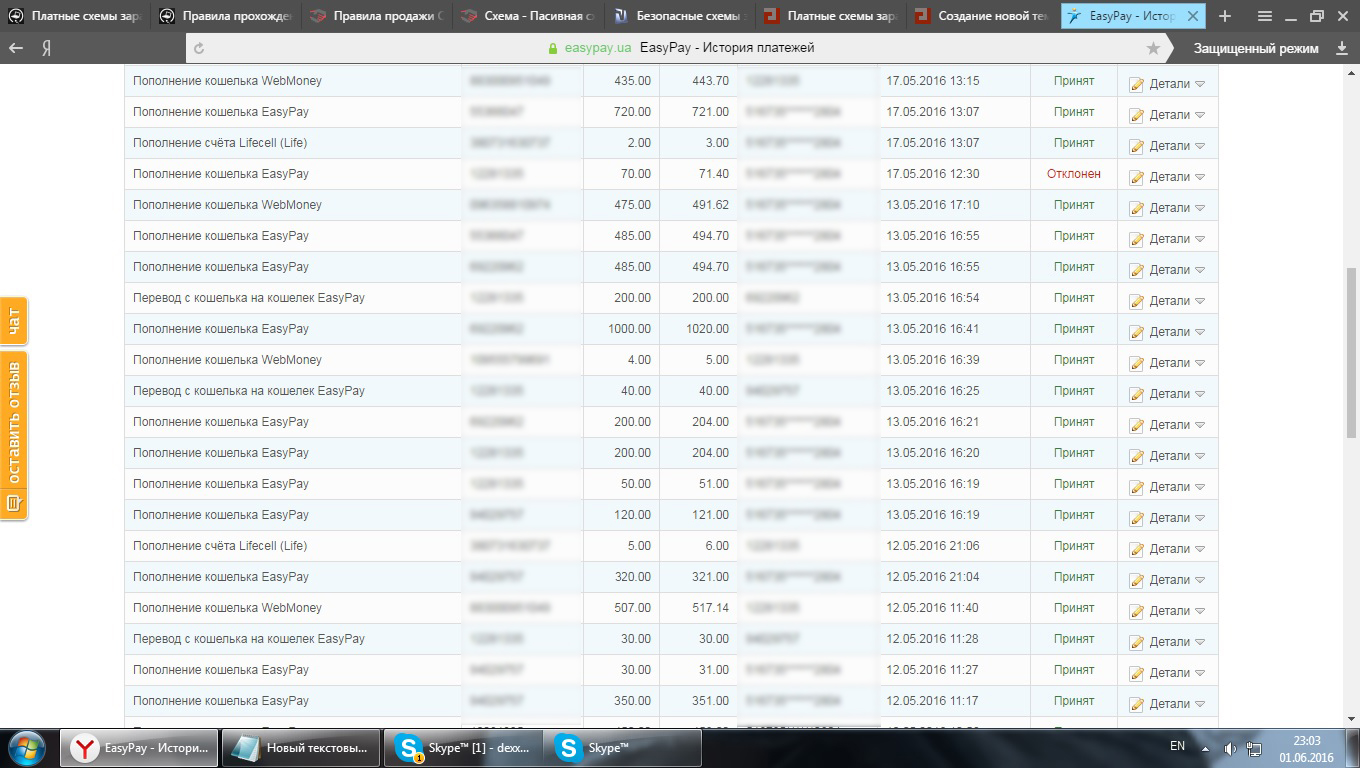
Task: Switch to "Безопасные схемы" tab
Action: pos(678,16)
